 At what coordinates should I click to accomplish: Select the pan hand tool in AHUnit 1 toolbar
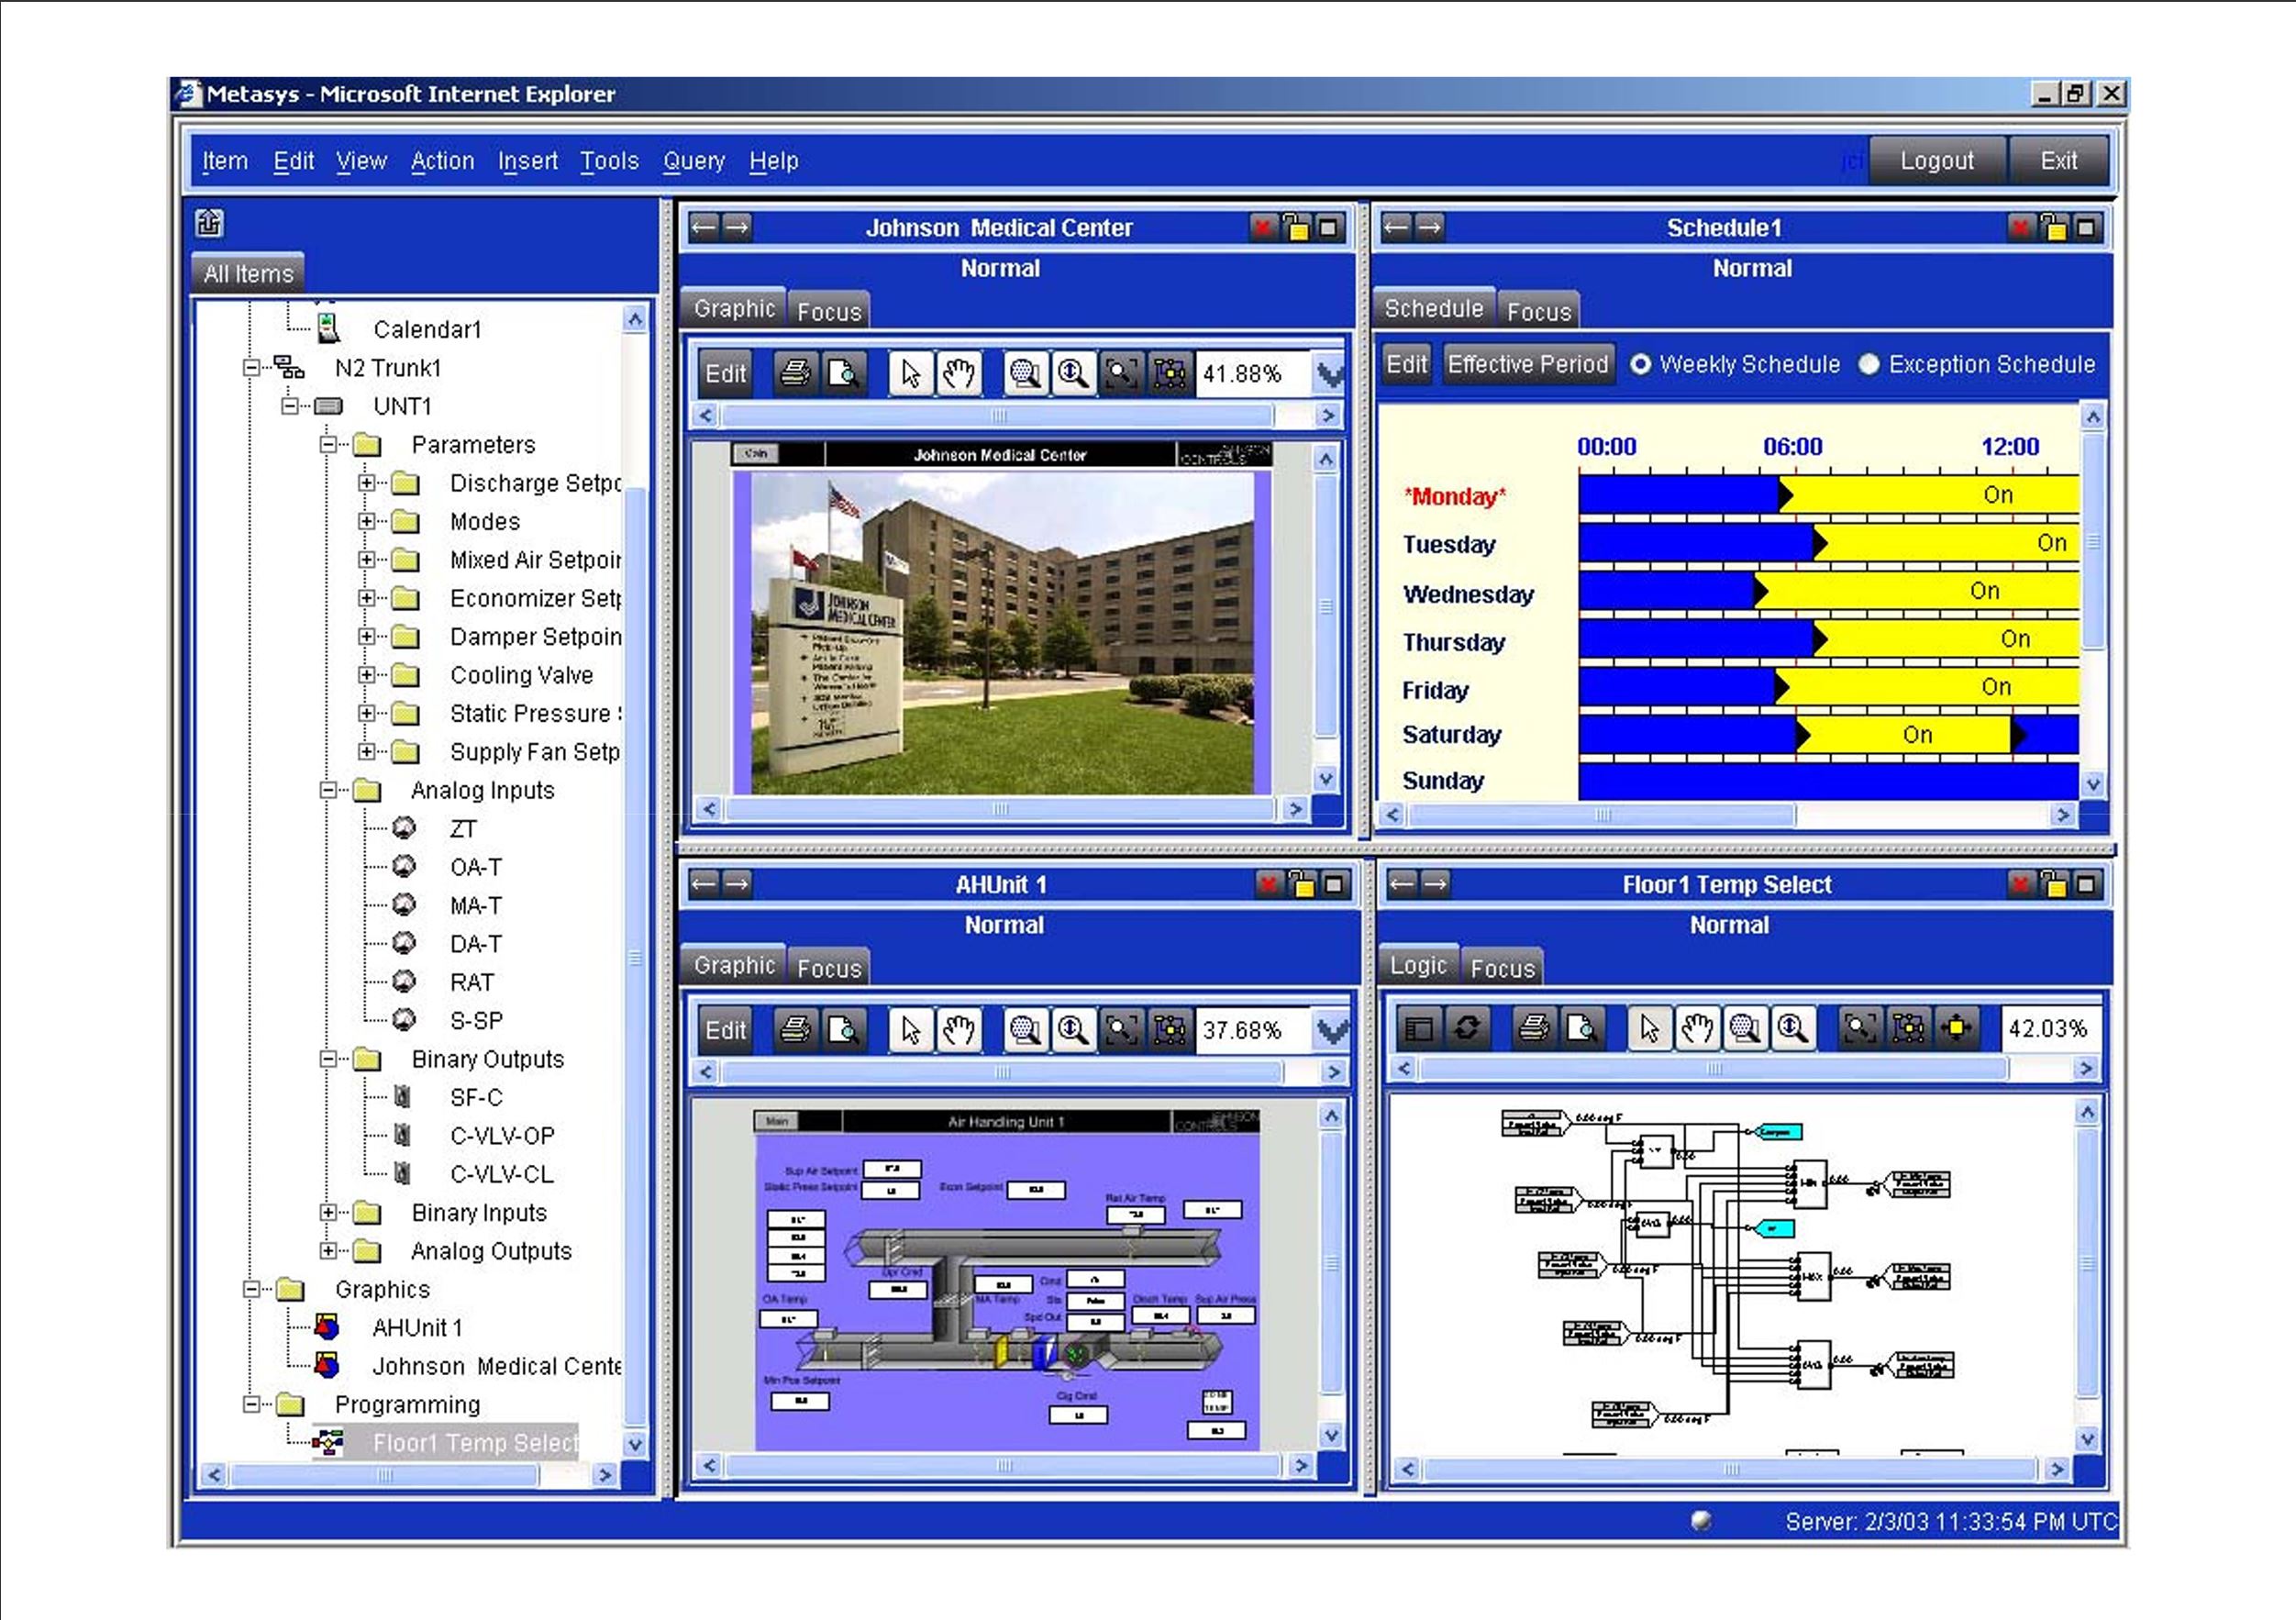[958, 1030]
